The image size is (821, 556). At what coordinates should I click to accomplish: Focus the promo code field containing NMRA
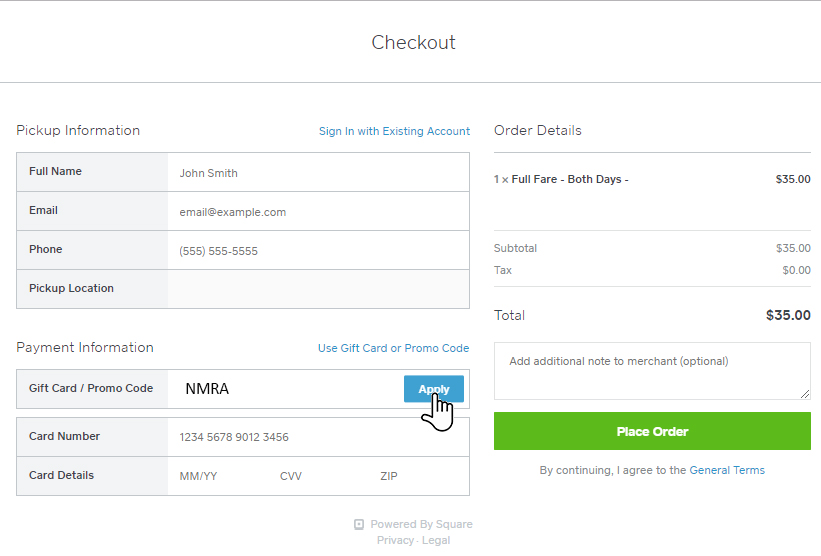(290, 389)
